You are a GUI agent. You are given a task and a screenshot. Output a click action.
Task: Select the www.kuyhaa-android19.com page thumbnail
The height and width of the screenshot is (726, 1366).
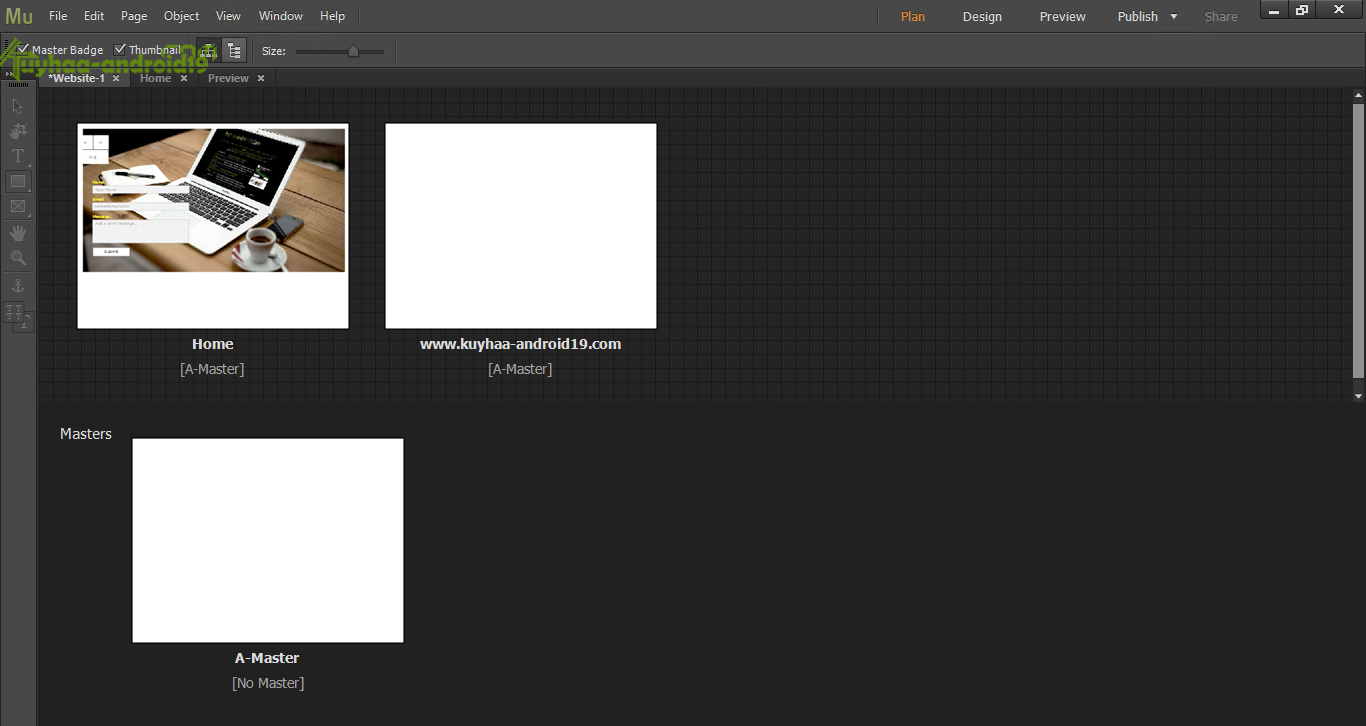(x=521, y=226)
